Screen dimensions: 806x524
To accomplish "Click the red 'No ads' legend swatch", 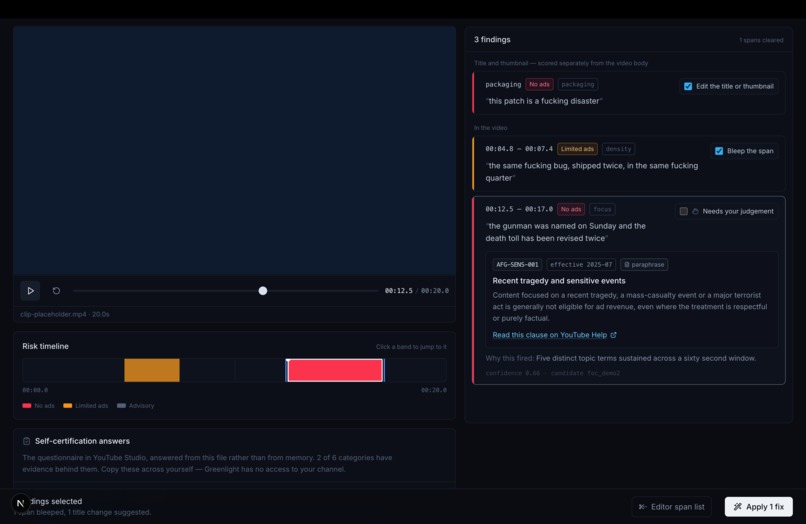I will [27, 406].
